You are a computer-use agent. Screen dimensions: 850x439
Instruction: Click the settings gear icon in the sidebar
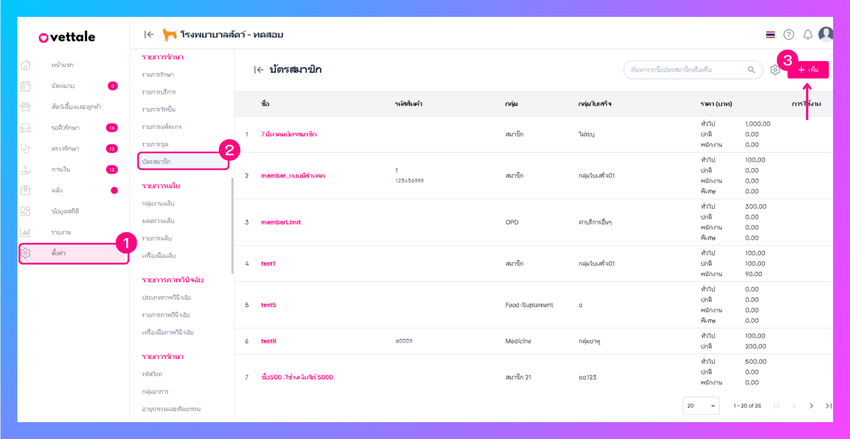[26, 253]
